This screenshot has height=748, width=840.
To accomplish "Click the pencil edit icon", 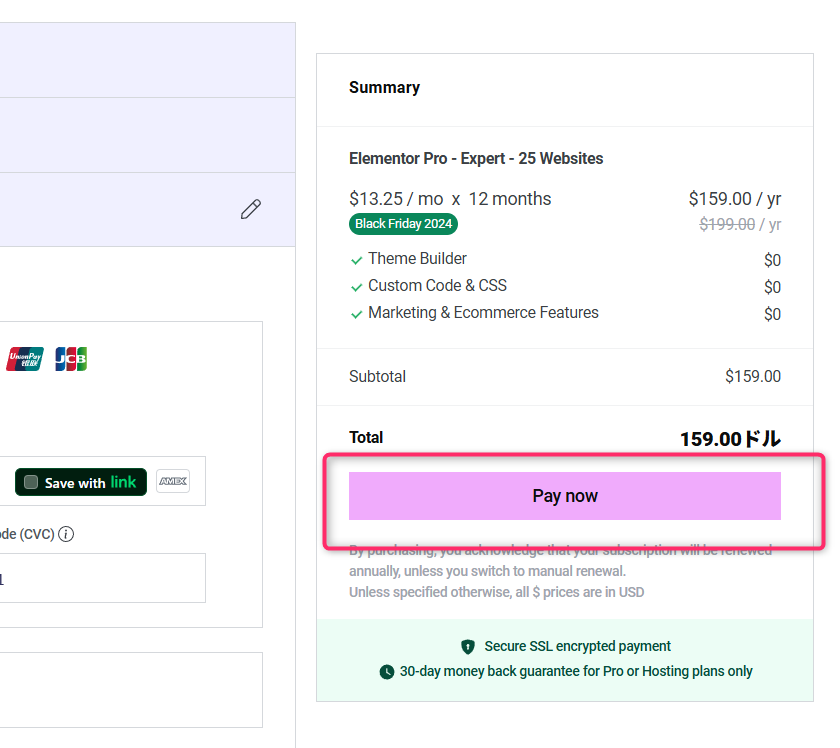I will click(x=251, y=209).
